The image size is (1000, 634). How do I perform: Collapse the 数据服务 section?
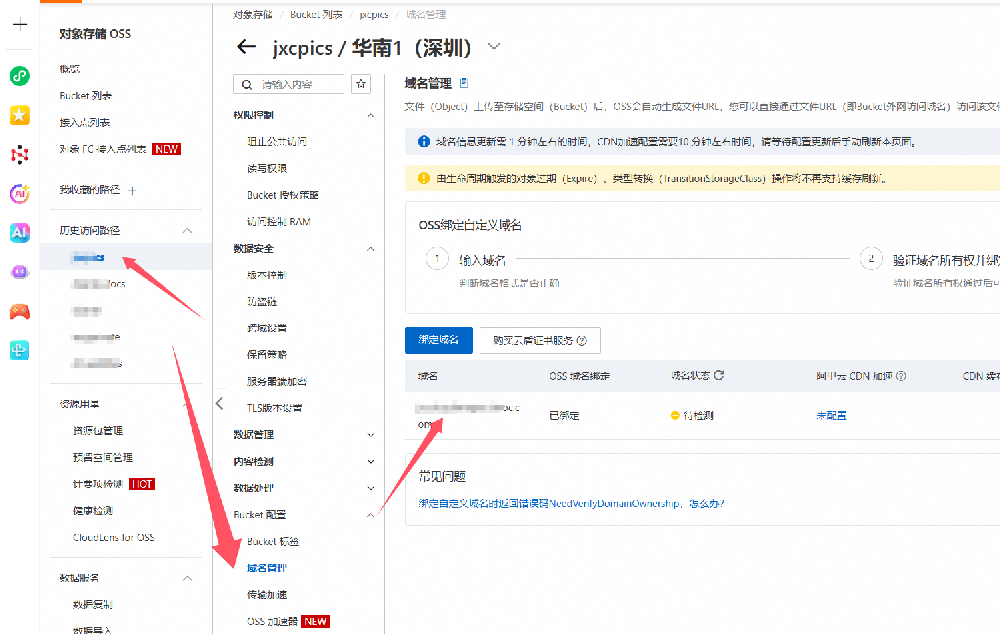pyautogui.click(x=188, y=578)
